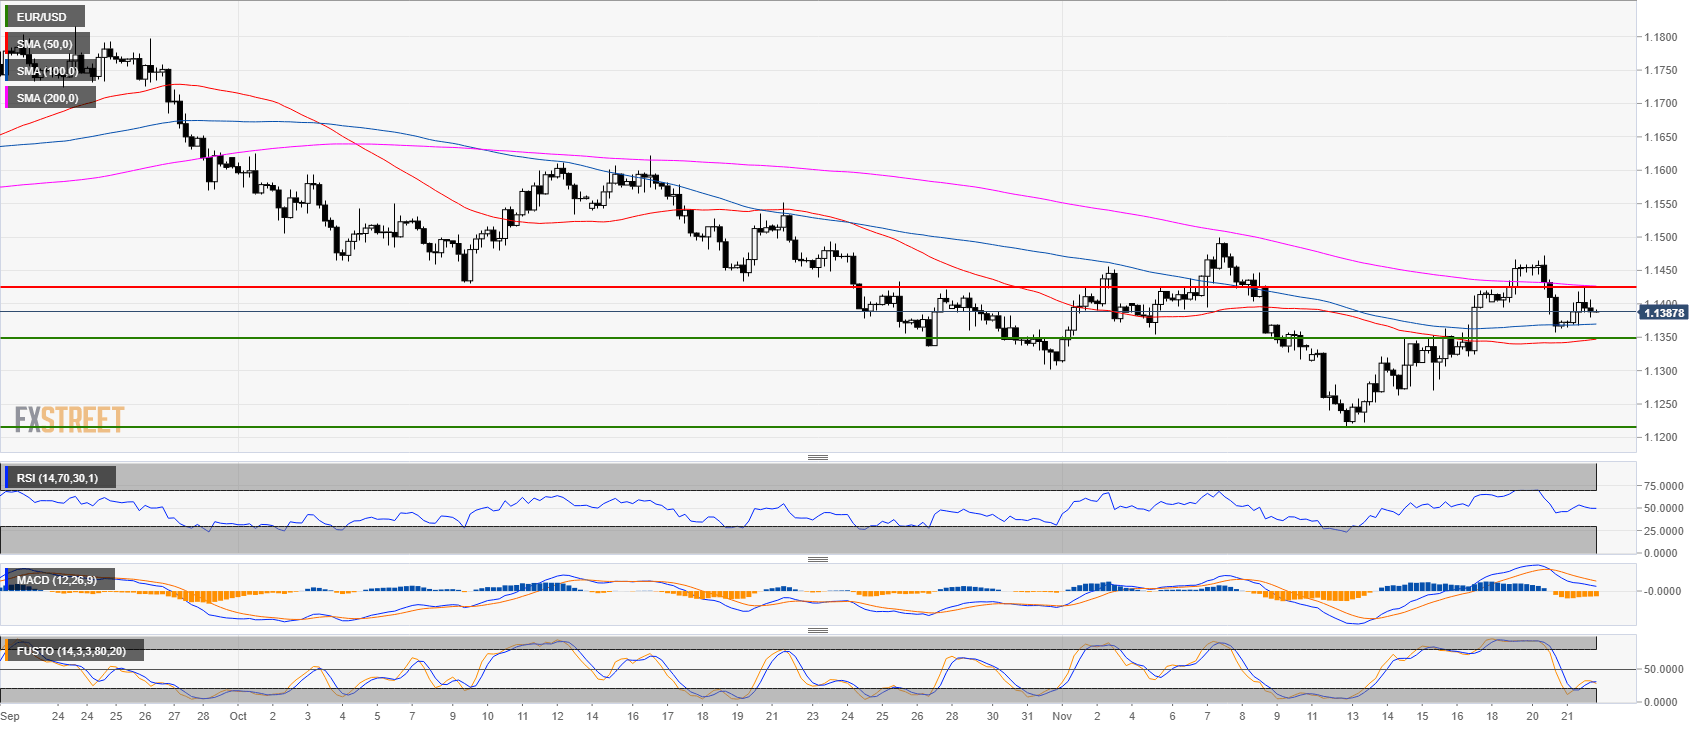Screen dimensions: 1707x729
Task: Grab the resize handle above RSI panel
Action: [817, 457]
